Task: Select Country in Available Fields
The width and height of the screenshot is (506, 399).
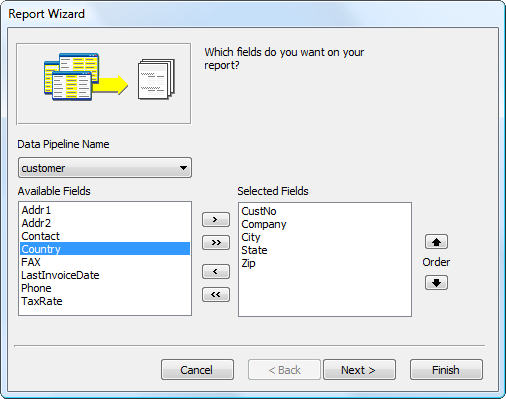Action: [105, 249]
